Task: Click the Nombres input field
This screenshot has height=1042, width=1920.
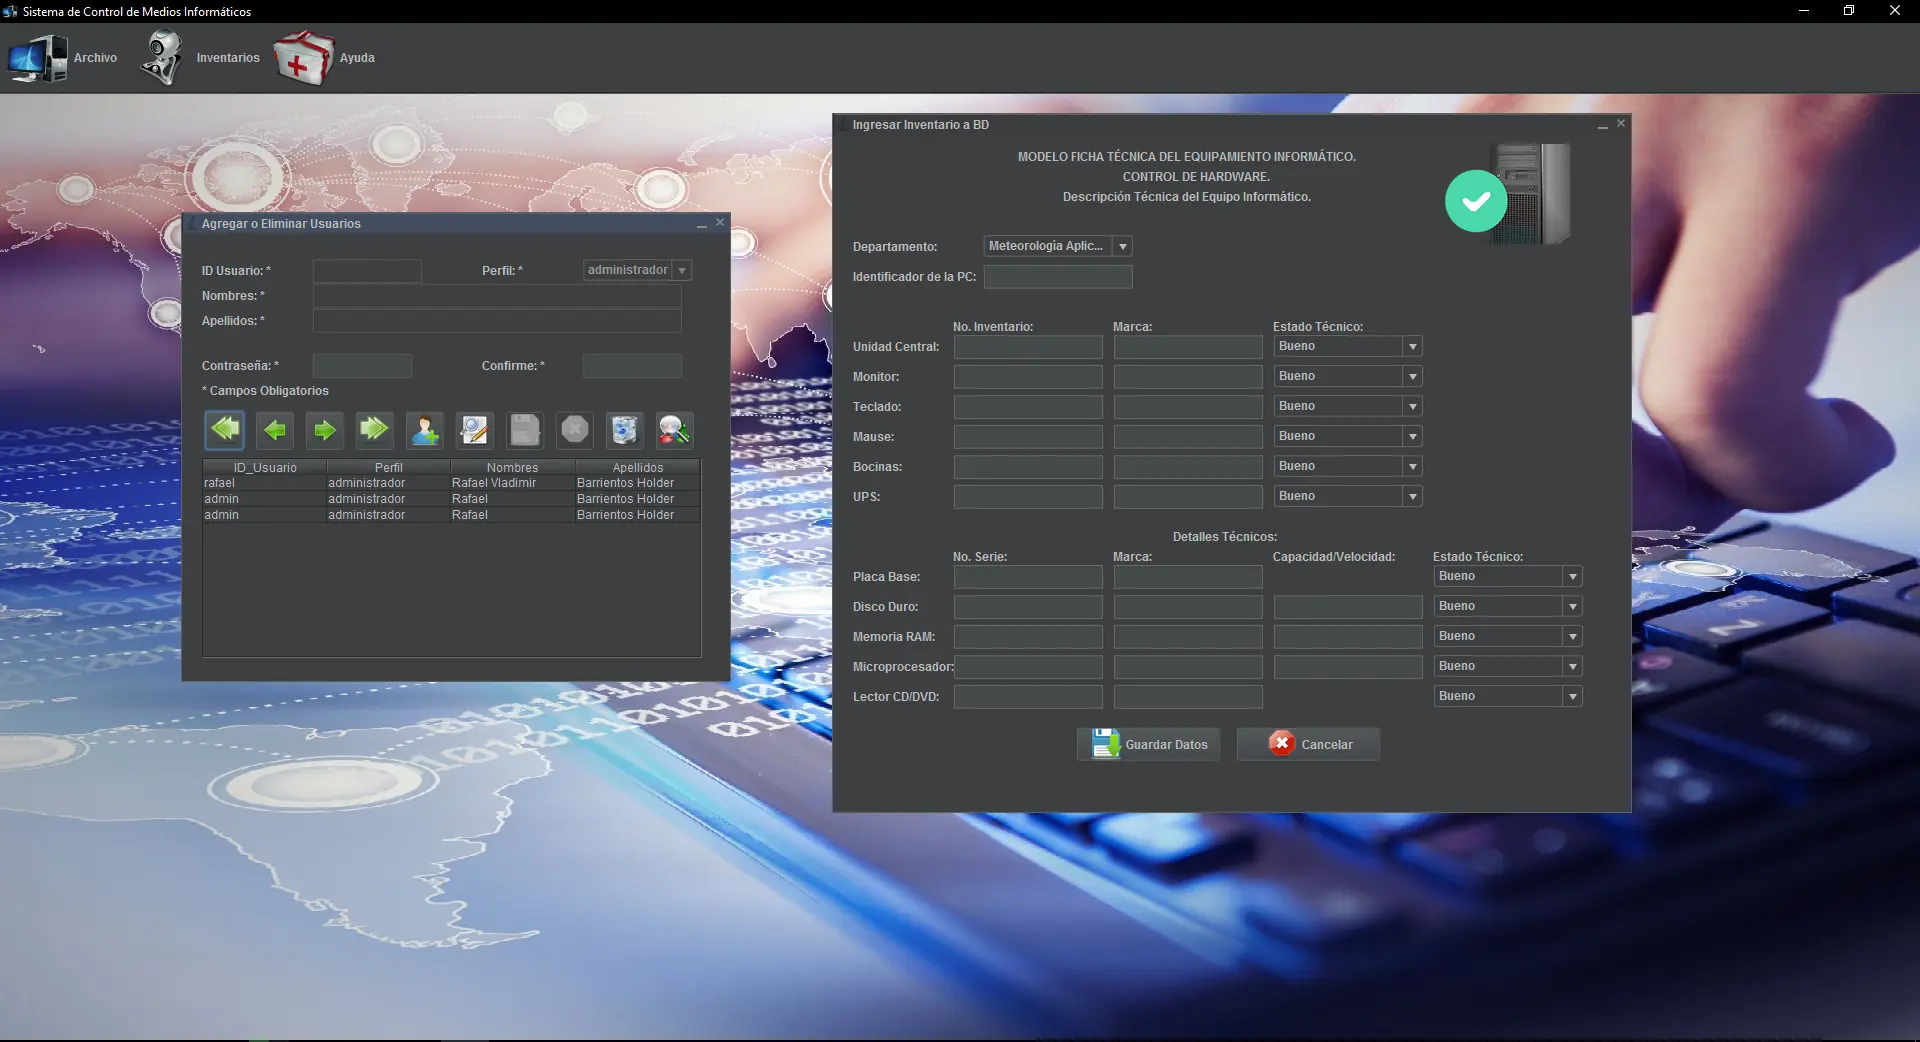Action: (x=497, y=296)
